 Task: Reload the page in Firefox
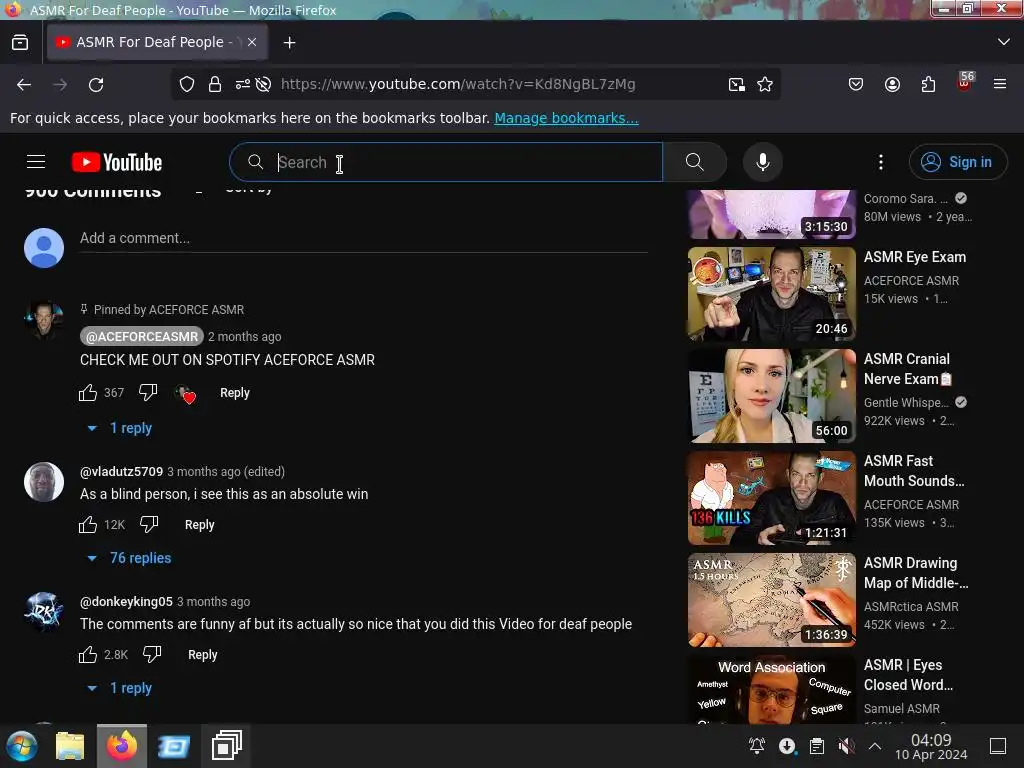[96, 84]
